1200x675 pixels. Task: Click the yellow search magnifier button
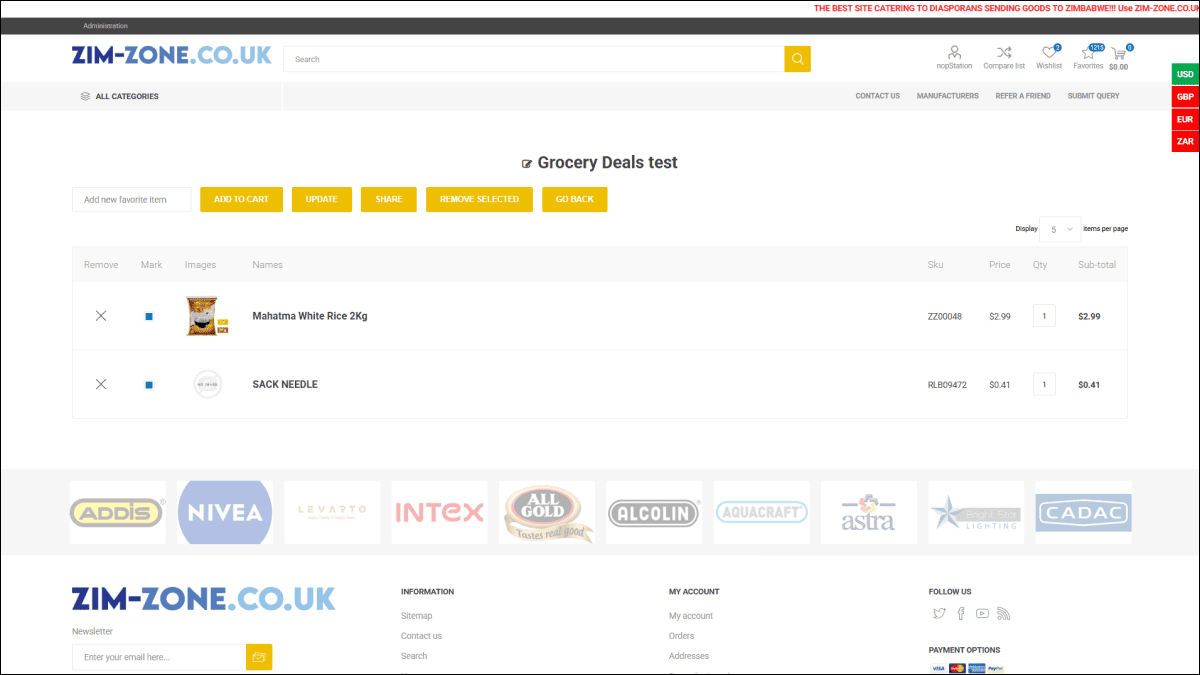797,59
